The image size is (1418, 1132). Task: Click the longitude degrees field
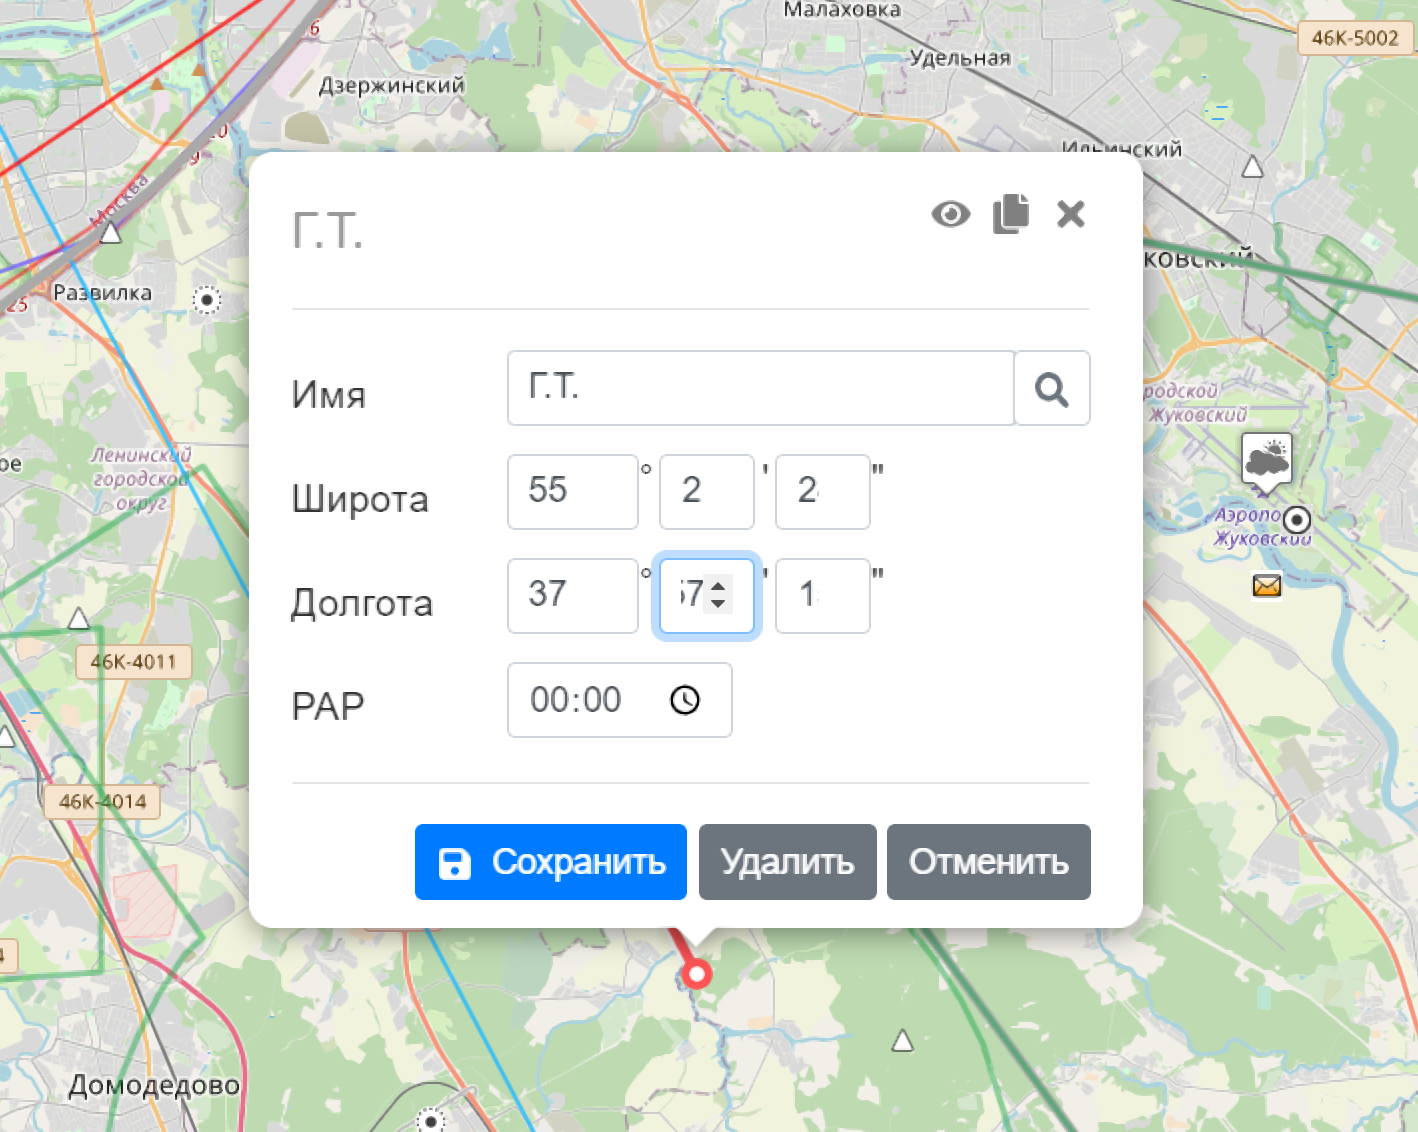click(572, 596)
